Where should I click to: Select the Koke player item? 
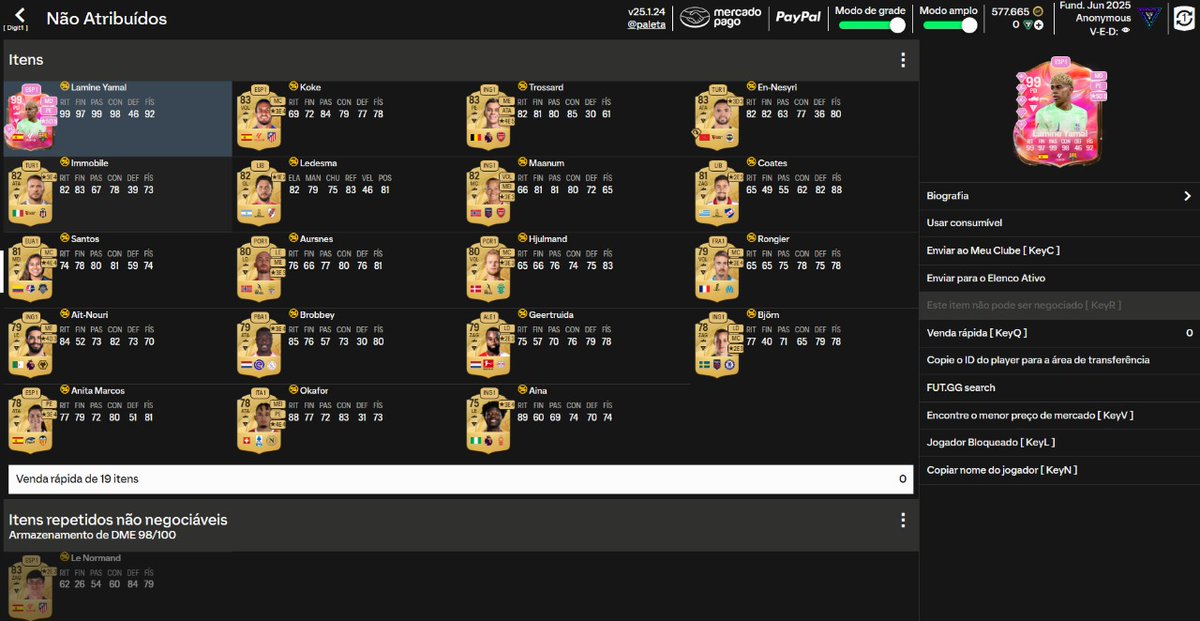[347, 119]
